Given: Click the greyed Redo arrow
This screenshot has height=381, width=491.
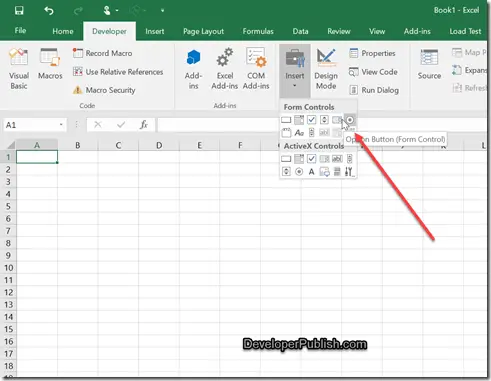Looking at the screenshot, I should point(78,11).
